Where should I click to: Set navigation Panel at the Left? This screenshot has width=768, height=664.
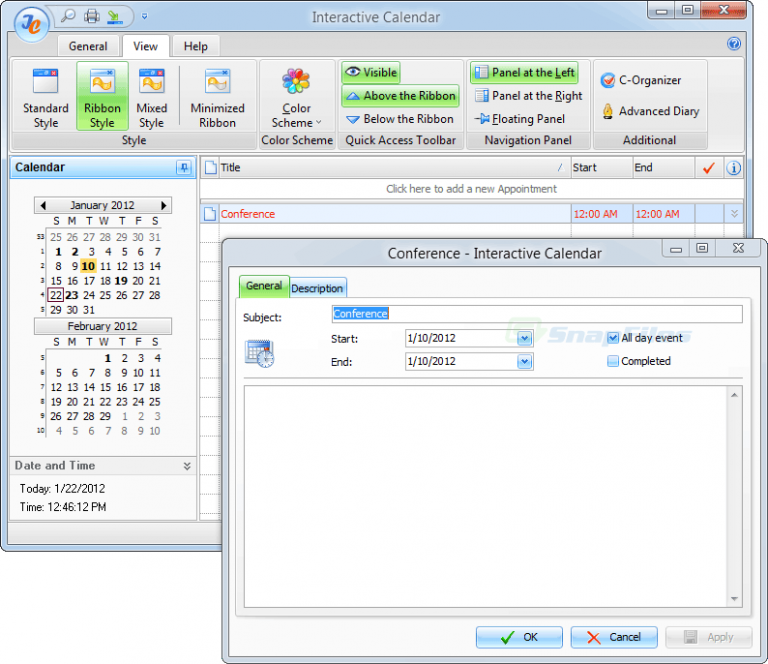coord(525,72)
